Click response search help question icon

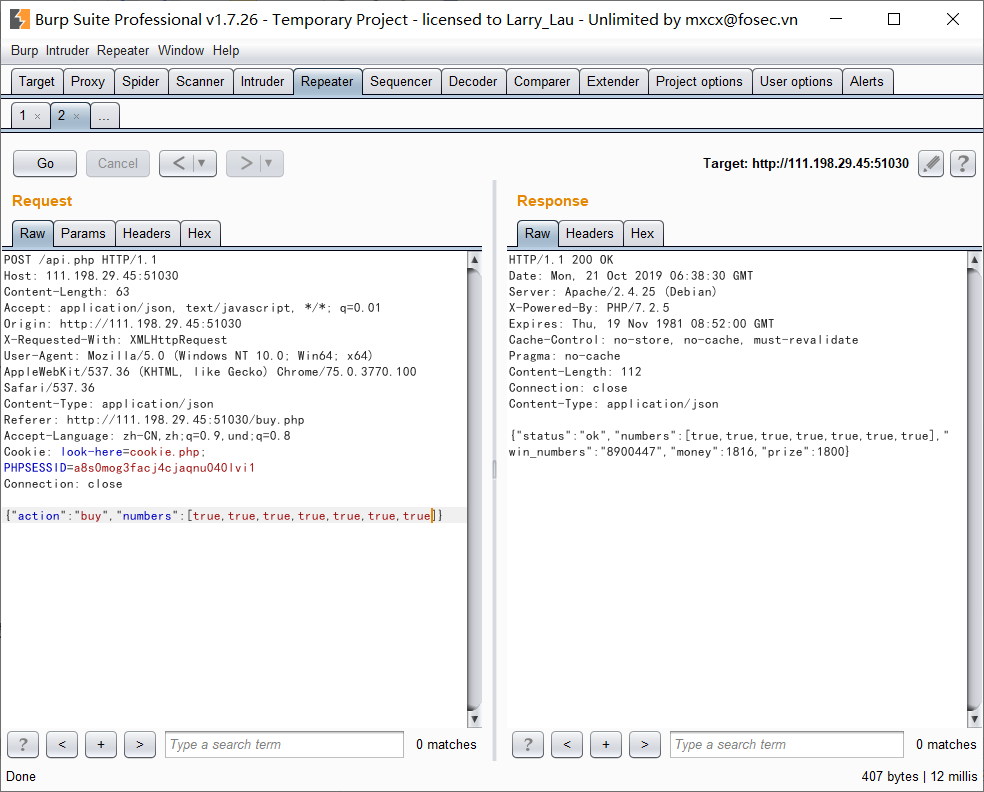(x=528, y=744)
